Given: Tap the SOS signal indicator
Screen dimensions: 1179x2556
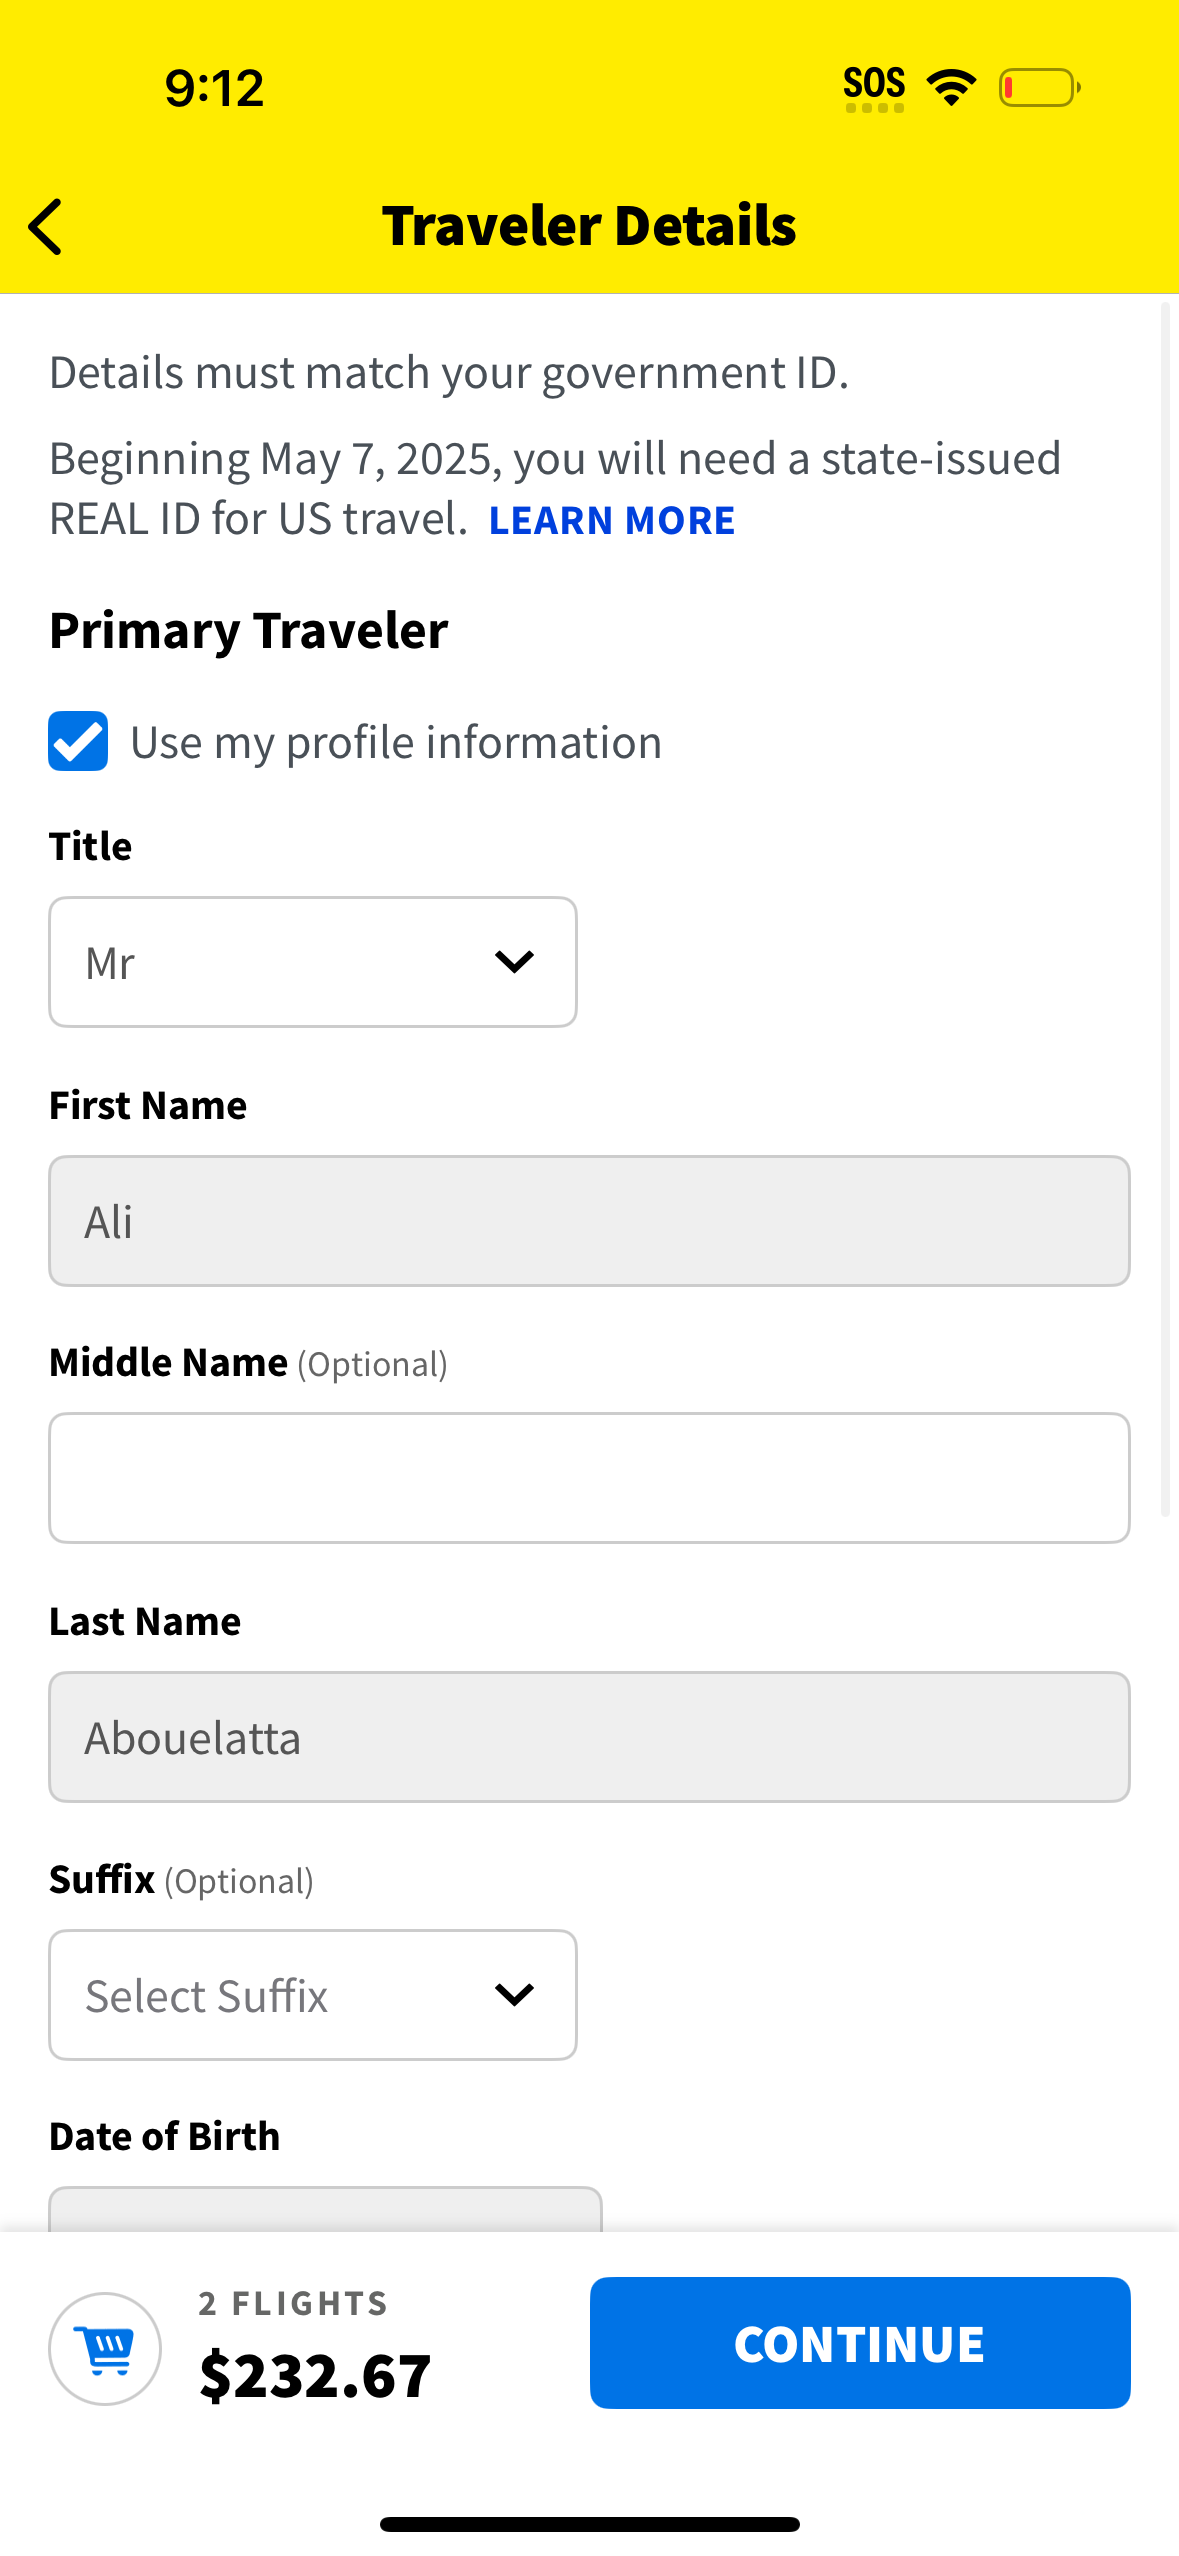Looking at the screenshot, I should click(x=874, y=84).
